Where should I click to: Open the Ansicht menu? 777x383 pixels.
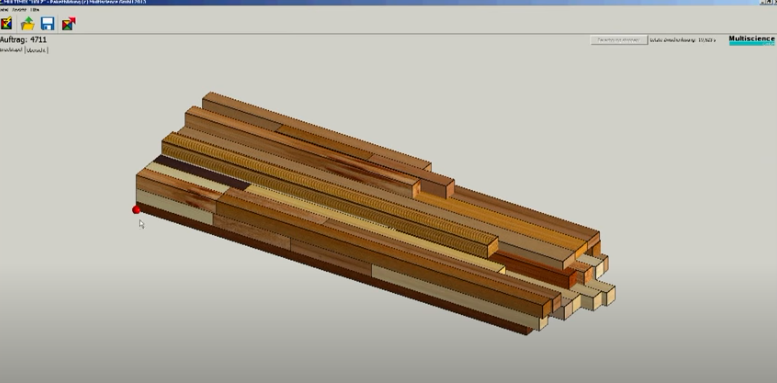18,9
